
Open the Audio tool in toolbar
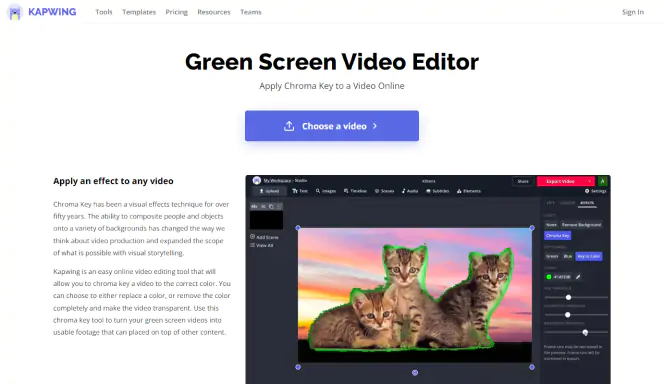[409, 191]
